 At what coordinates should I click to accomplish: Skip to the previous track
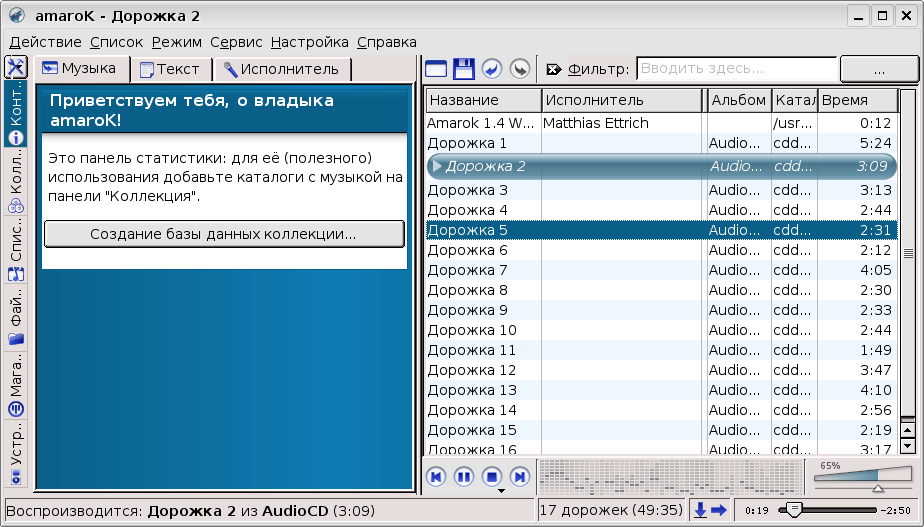[436, 476]
